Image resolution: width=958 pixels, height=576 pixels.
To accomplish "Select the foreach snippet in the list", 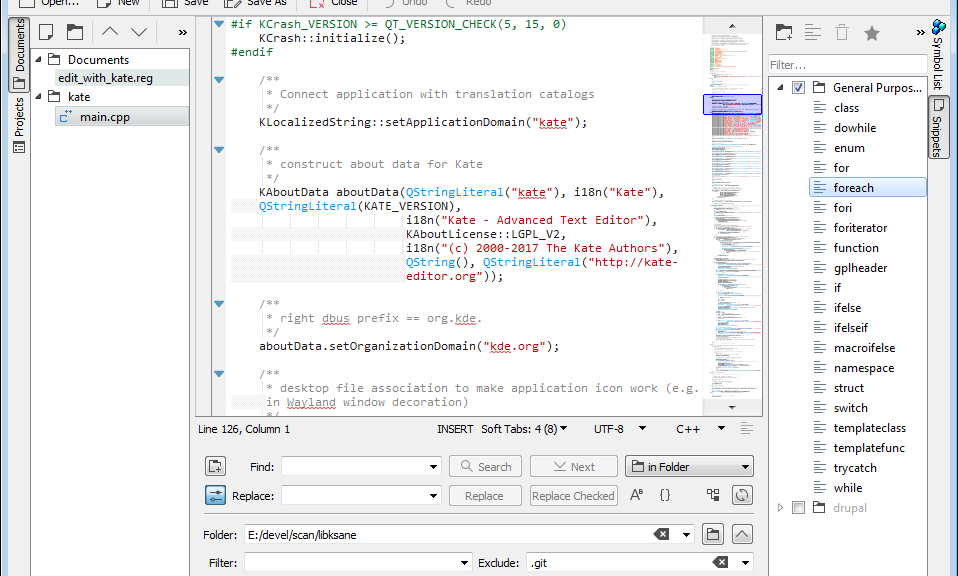I will [854, 188].
